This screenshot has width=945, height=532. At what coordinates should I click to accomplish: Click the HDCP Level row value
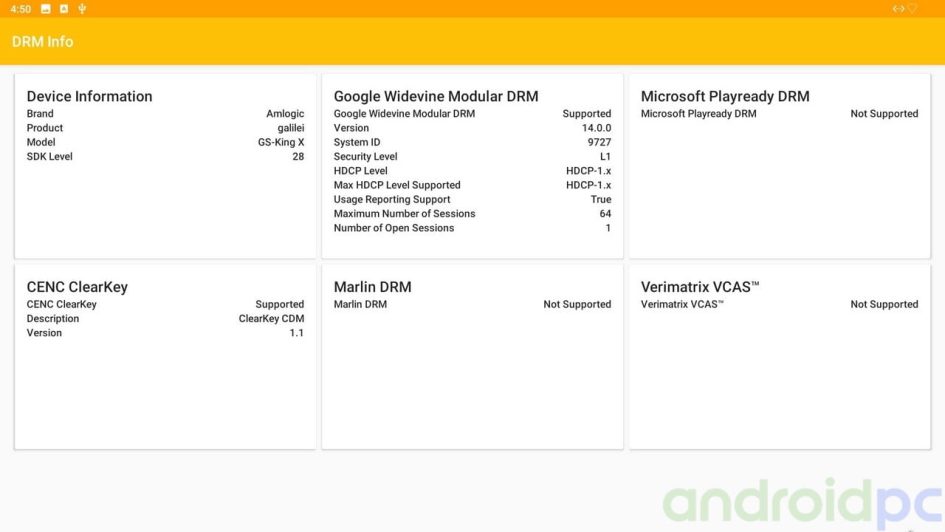click(588, 171)
